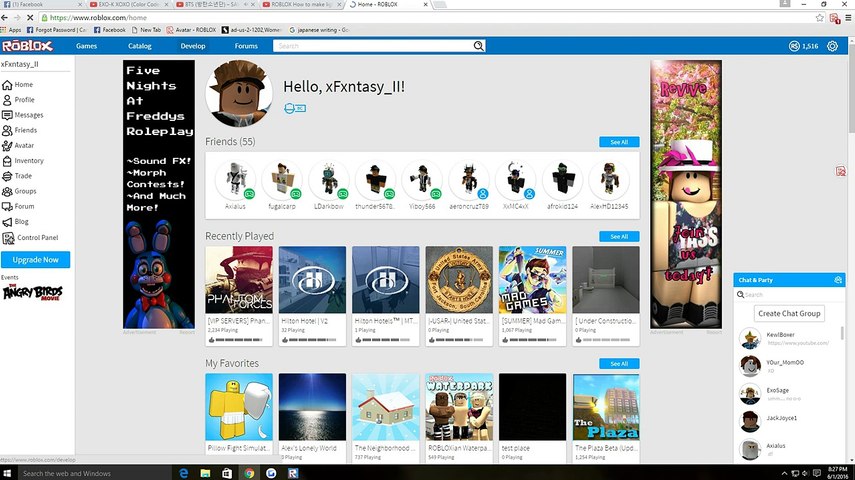Select the Catalog menu item
855x480 pixels.
coord(140,46)
